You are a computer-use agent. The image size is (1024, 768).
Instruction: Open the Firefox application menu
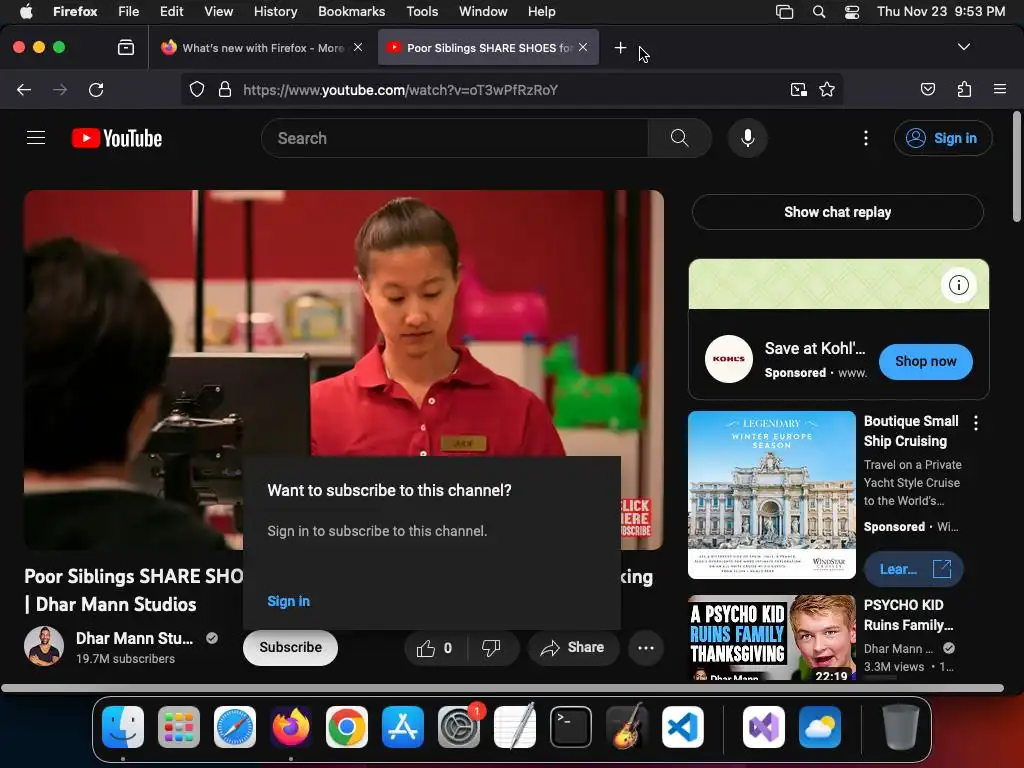point(999,89)
